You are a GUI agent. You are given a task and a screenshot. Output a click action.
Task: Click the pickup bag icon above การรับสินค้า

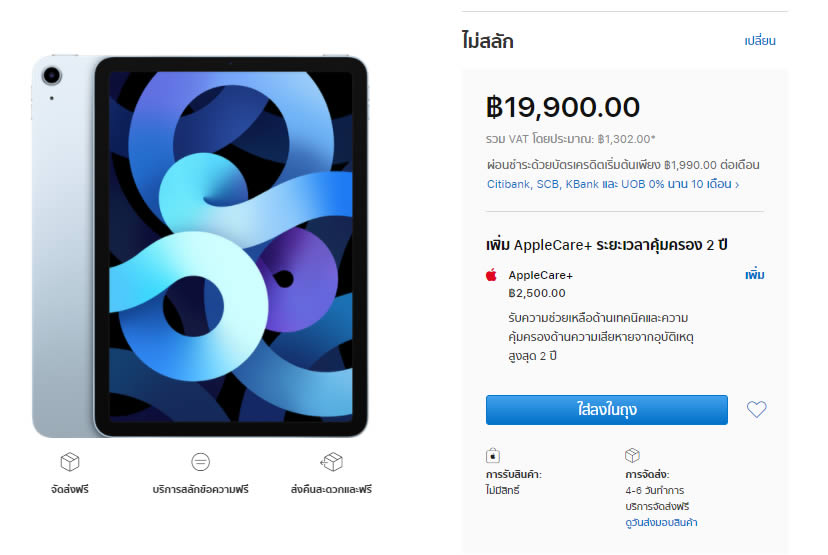[492, 455]
